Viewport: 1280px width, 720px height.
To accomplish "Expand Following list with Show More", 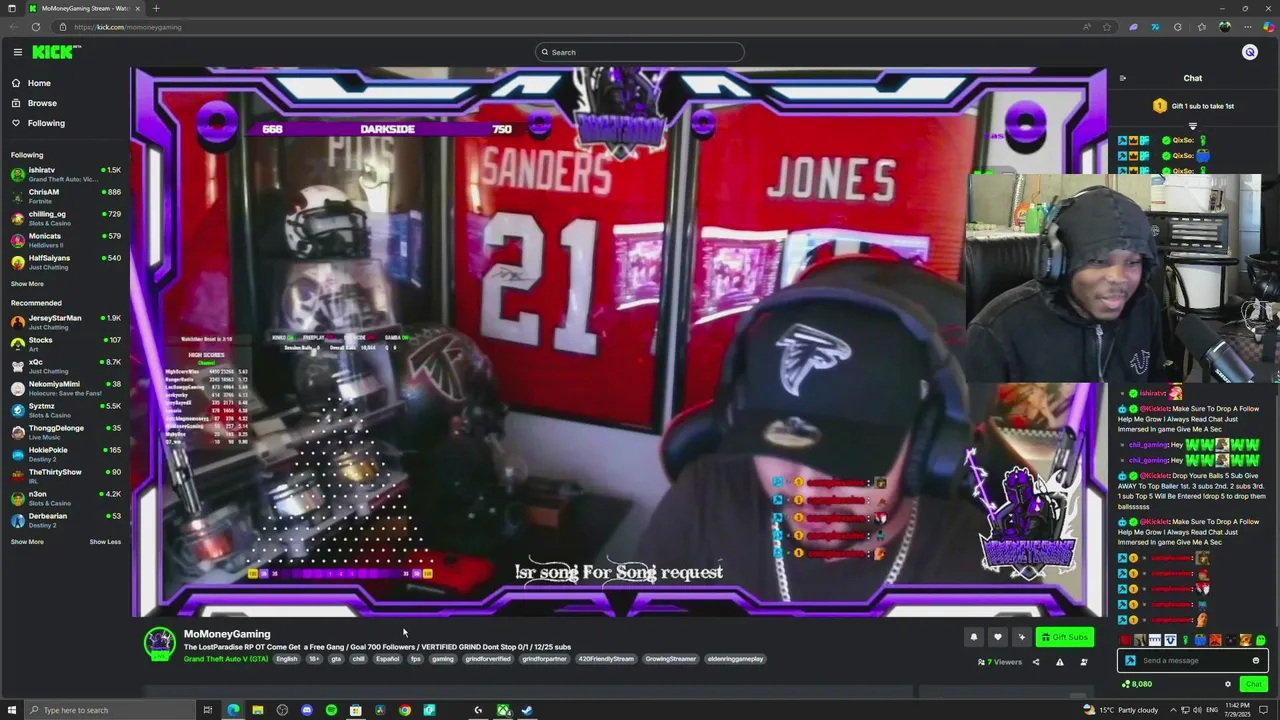I will [27, 284].
